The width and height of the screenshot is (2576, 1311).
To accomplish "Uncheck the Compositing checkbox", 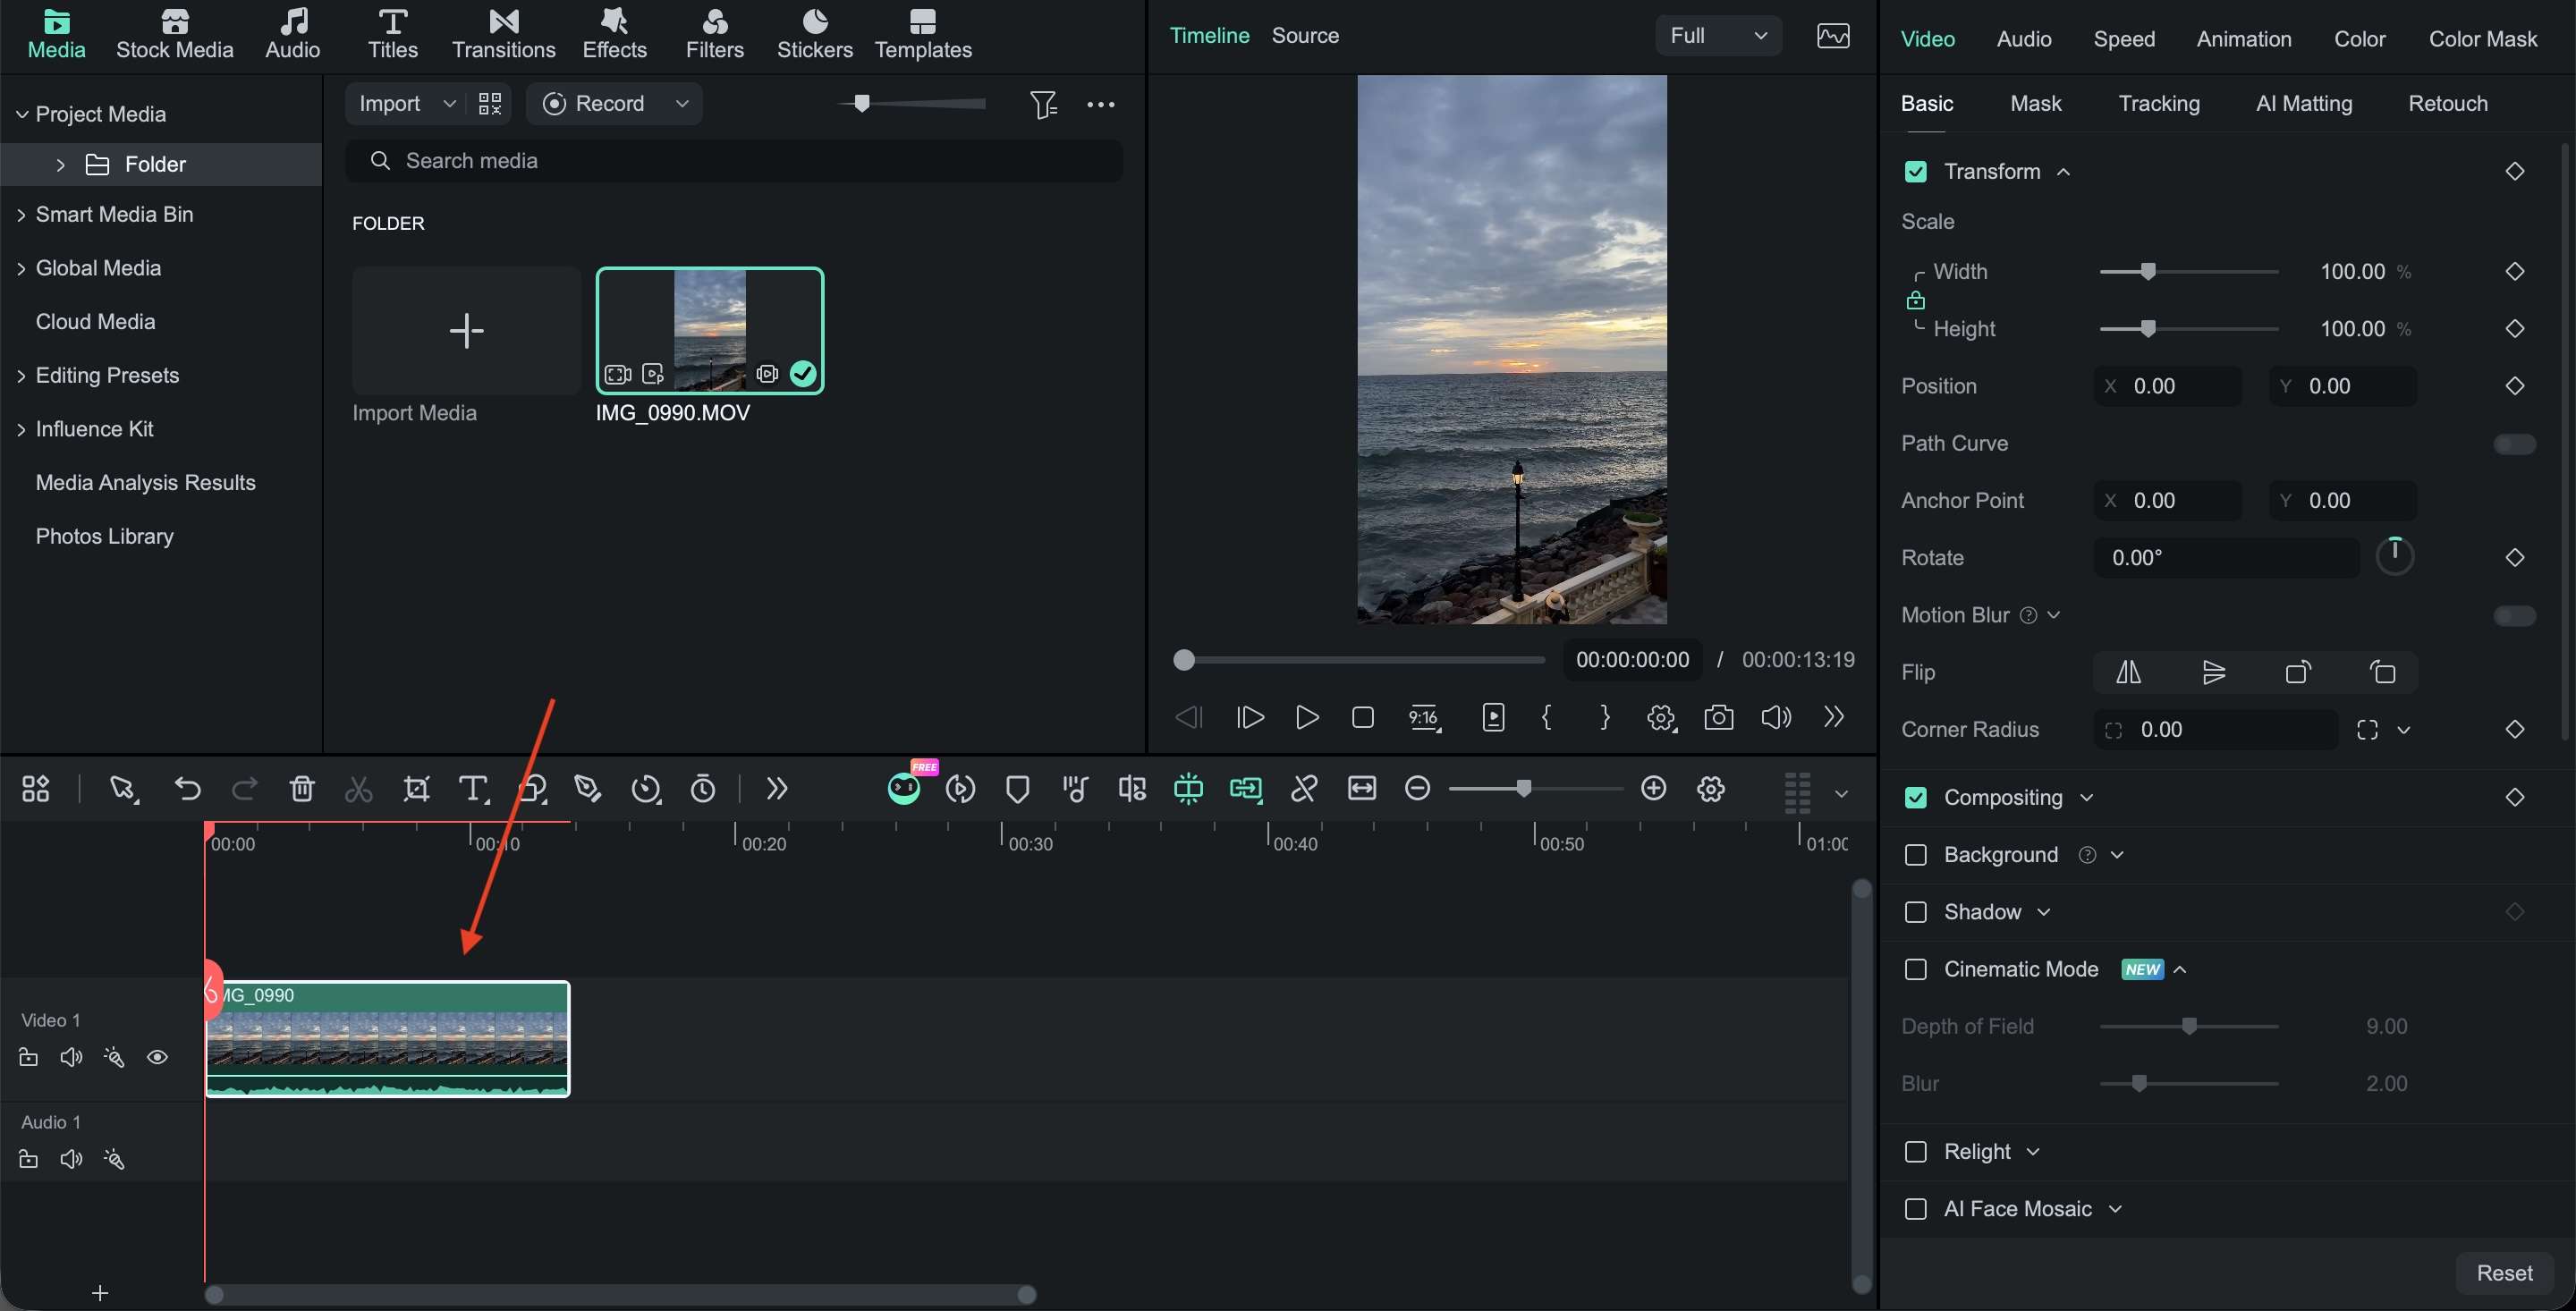I will (x=1915, y=798).
